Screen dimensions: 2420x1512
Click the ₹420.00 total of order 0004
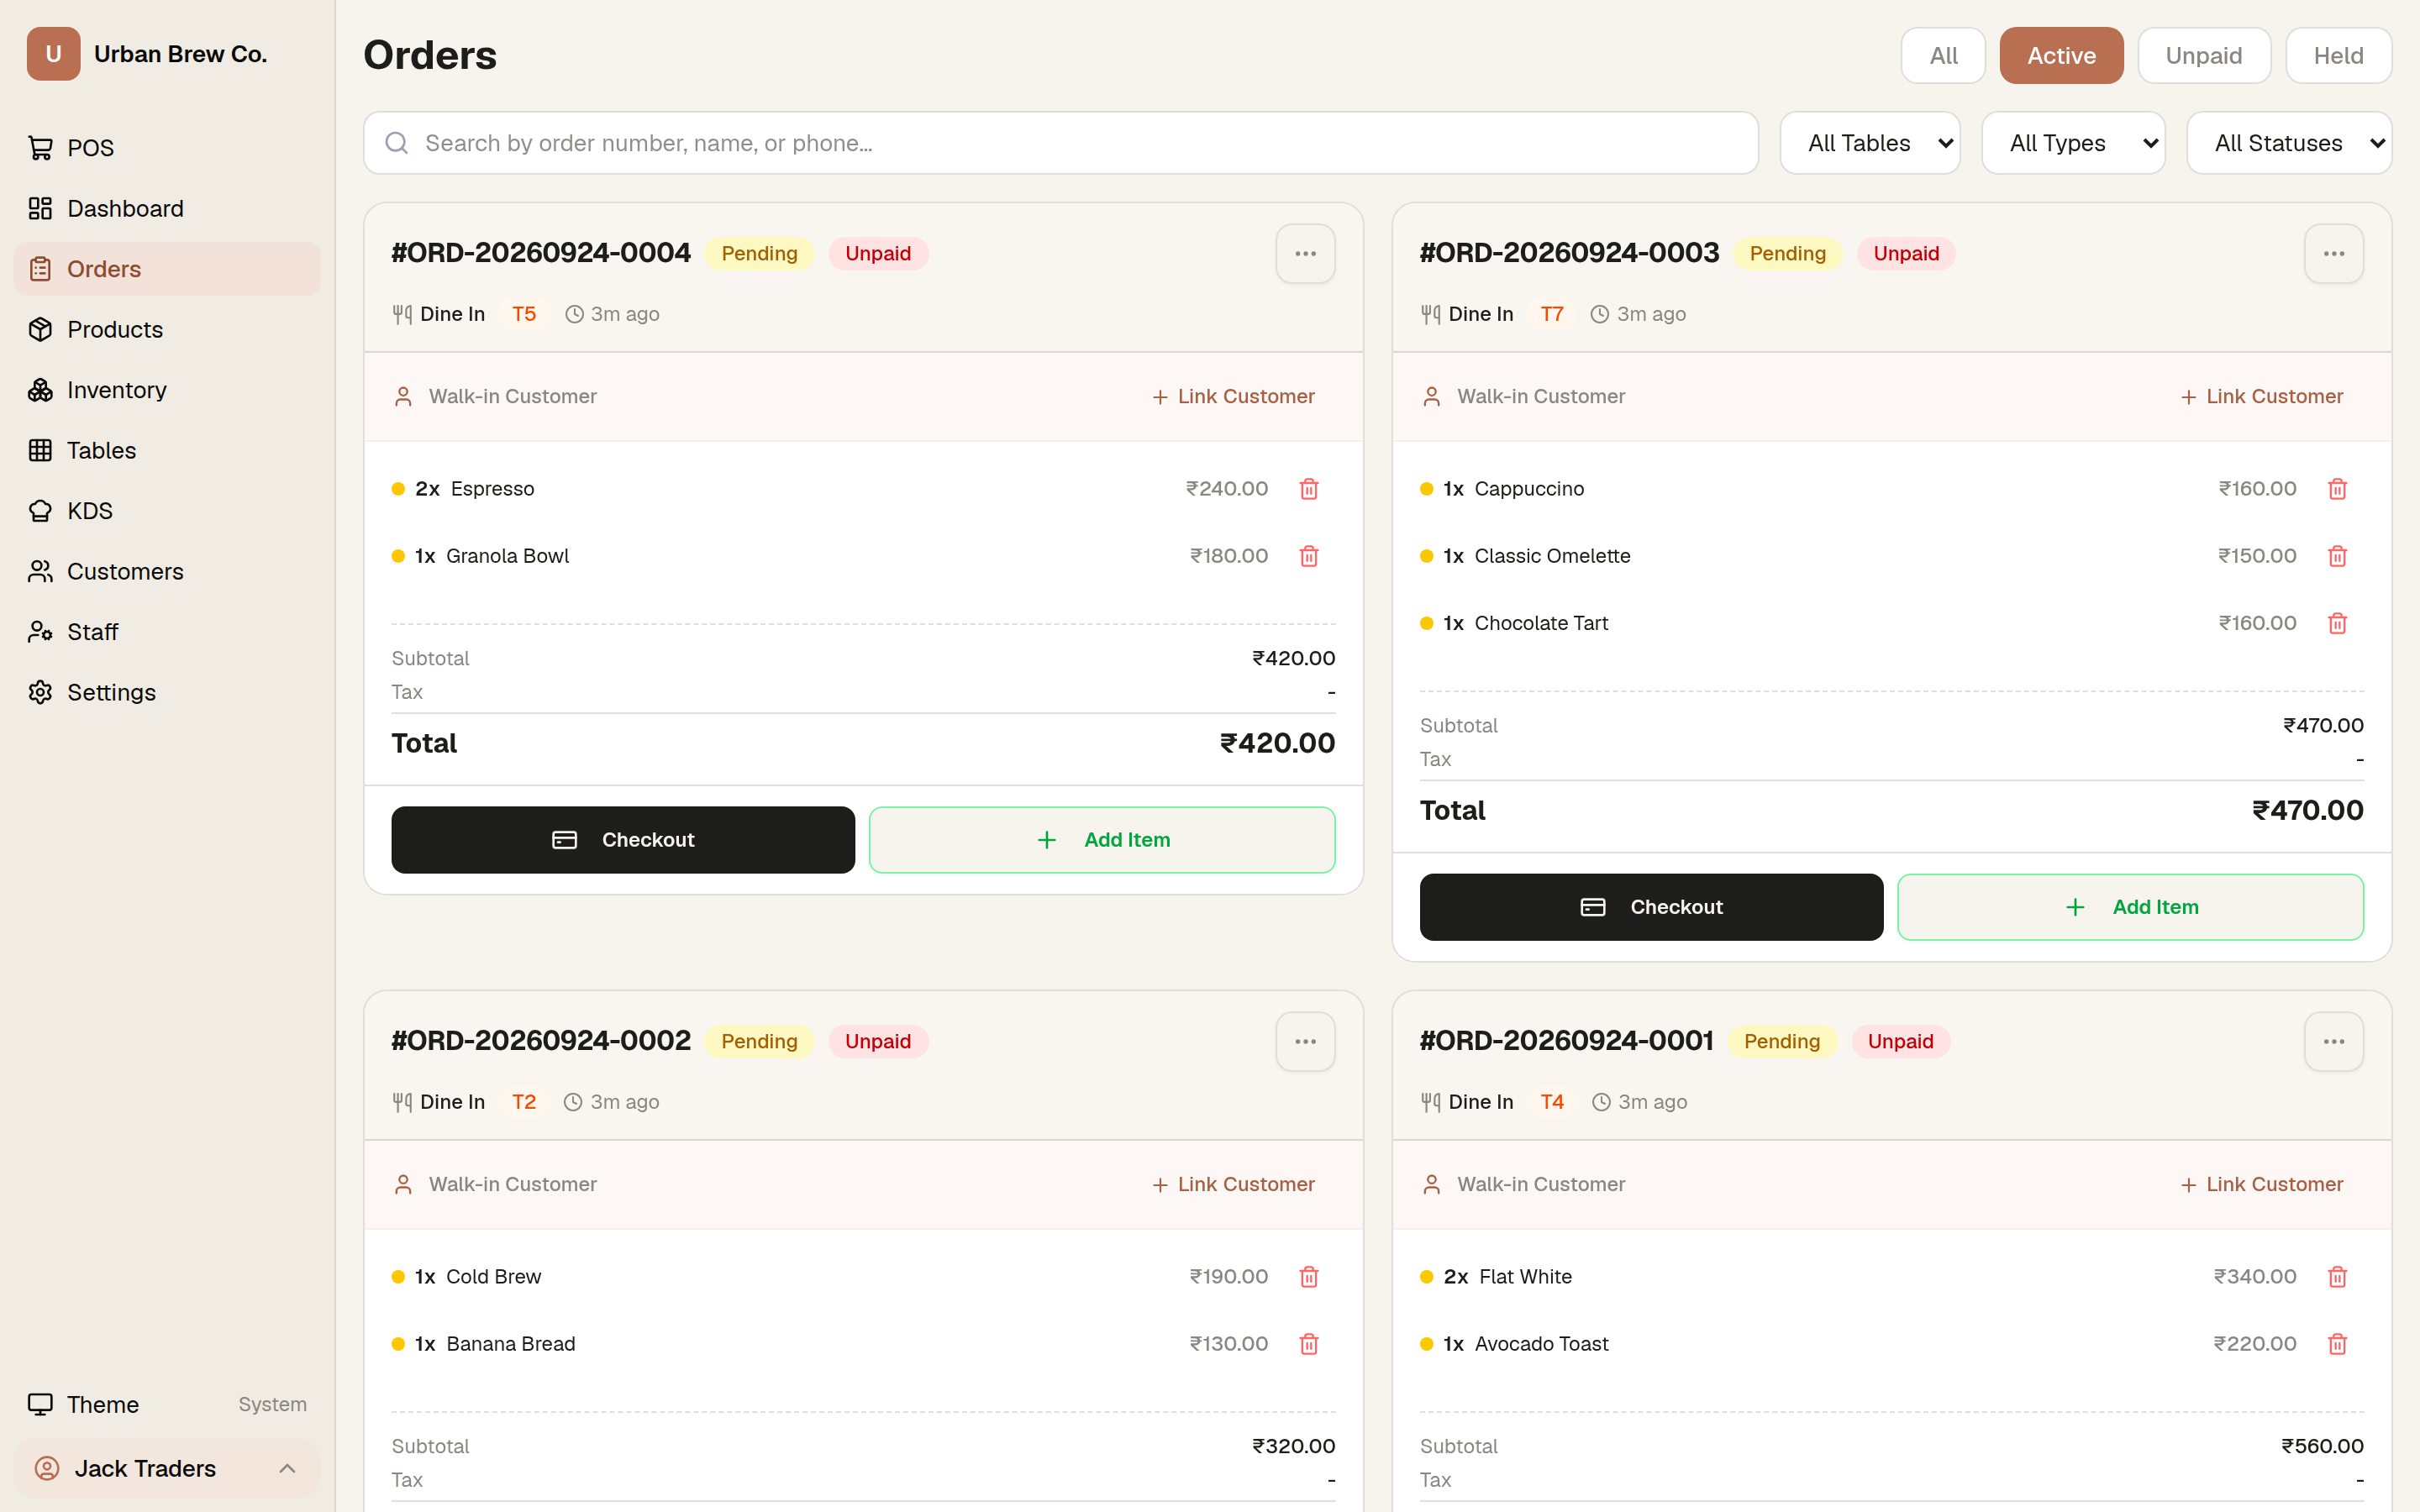coord(1277,743)
